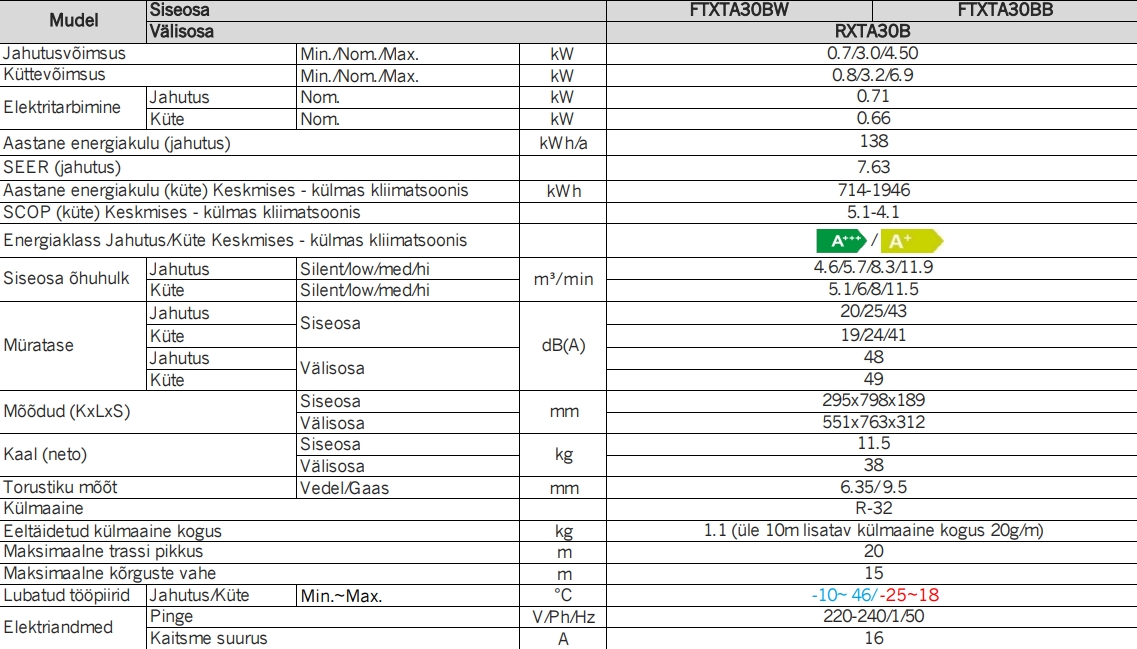Click the 20/25/43 noise level value

[873, 312]
